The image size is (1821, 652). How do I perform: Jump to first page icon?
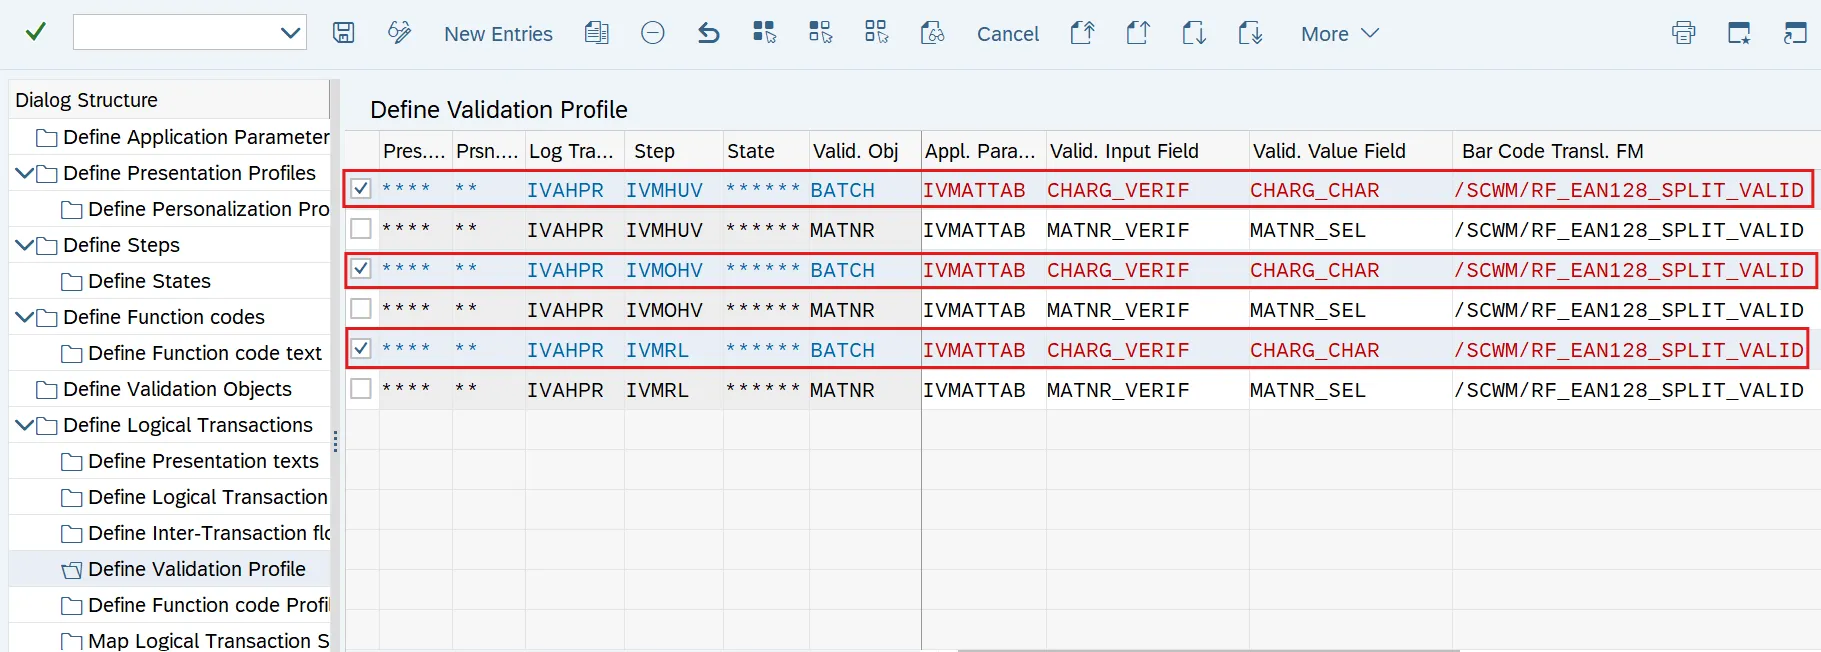[1082, 33]
